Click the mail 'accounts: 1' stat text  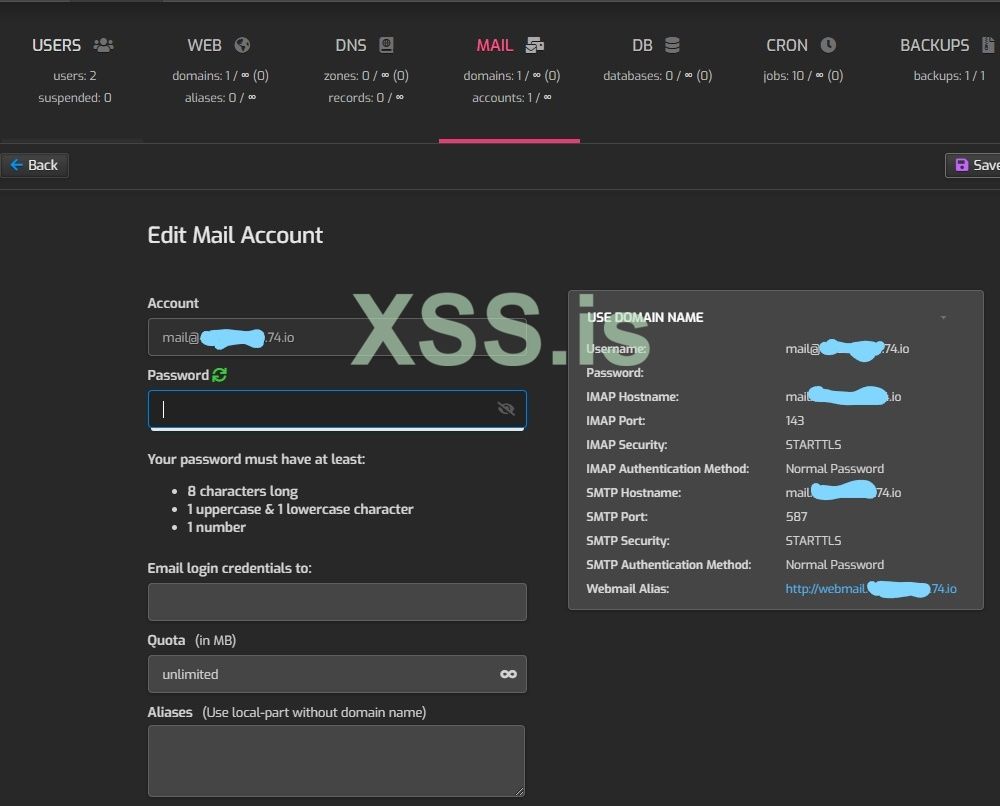[511, 98]
